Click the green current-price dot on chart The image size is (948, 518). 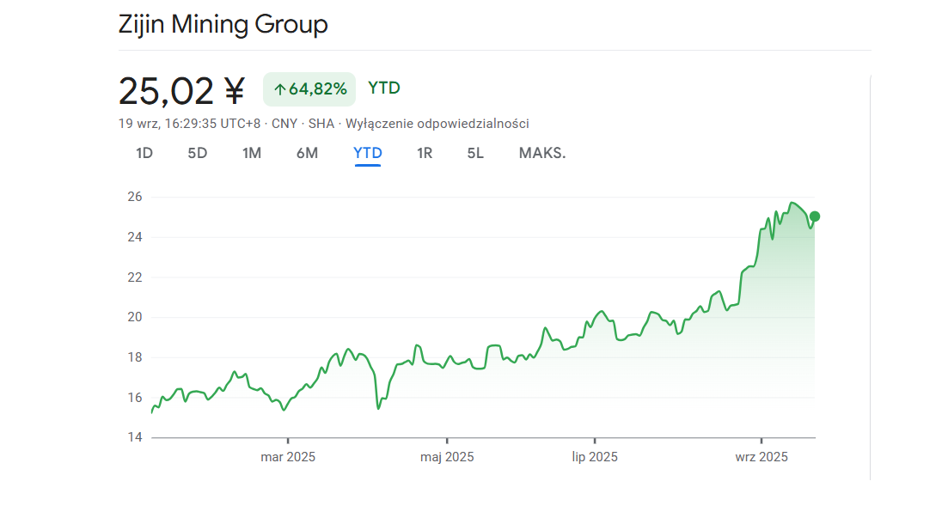(814, 216)
